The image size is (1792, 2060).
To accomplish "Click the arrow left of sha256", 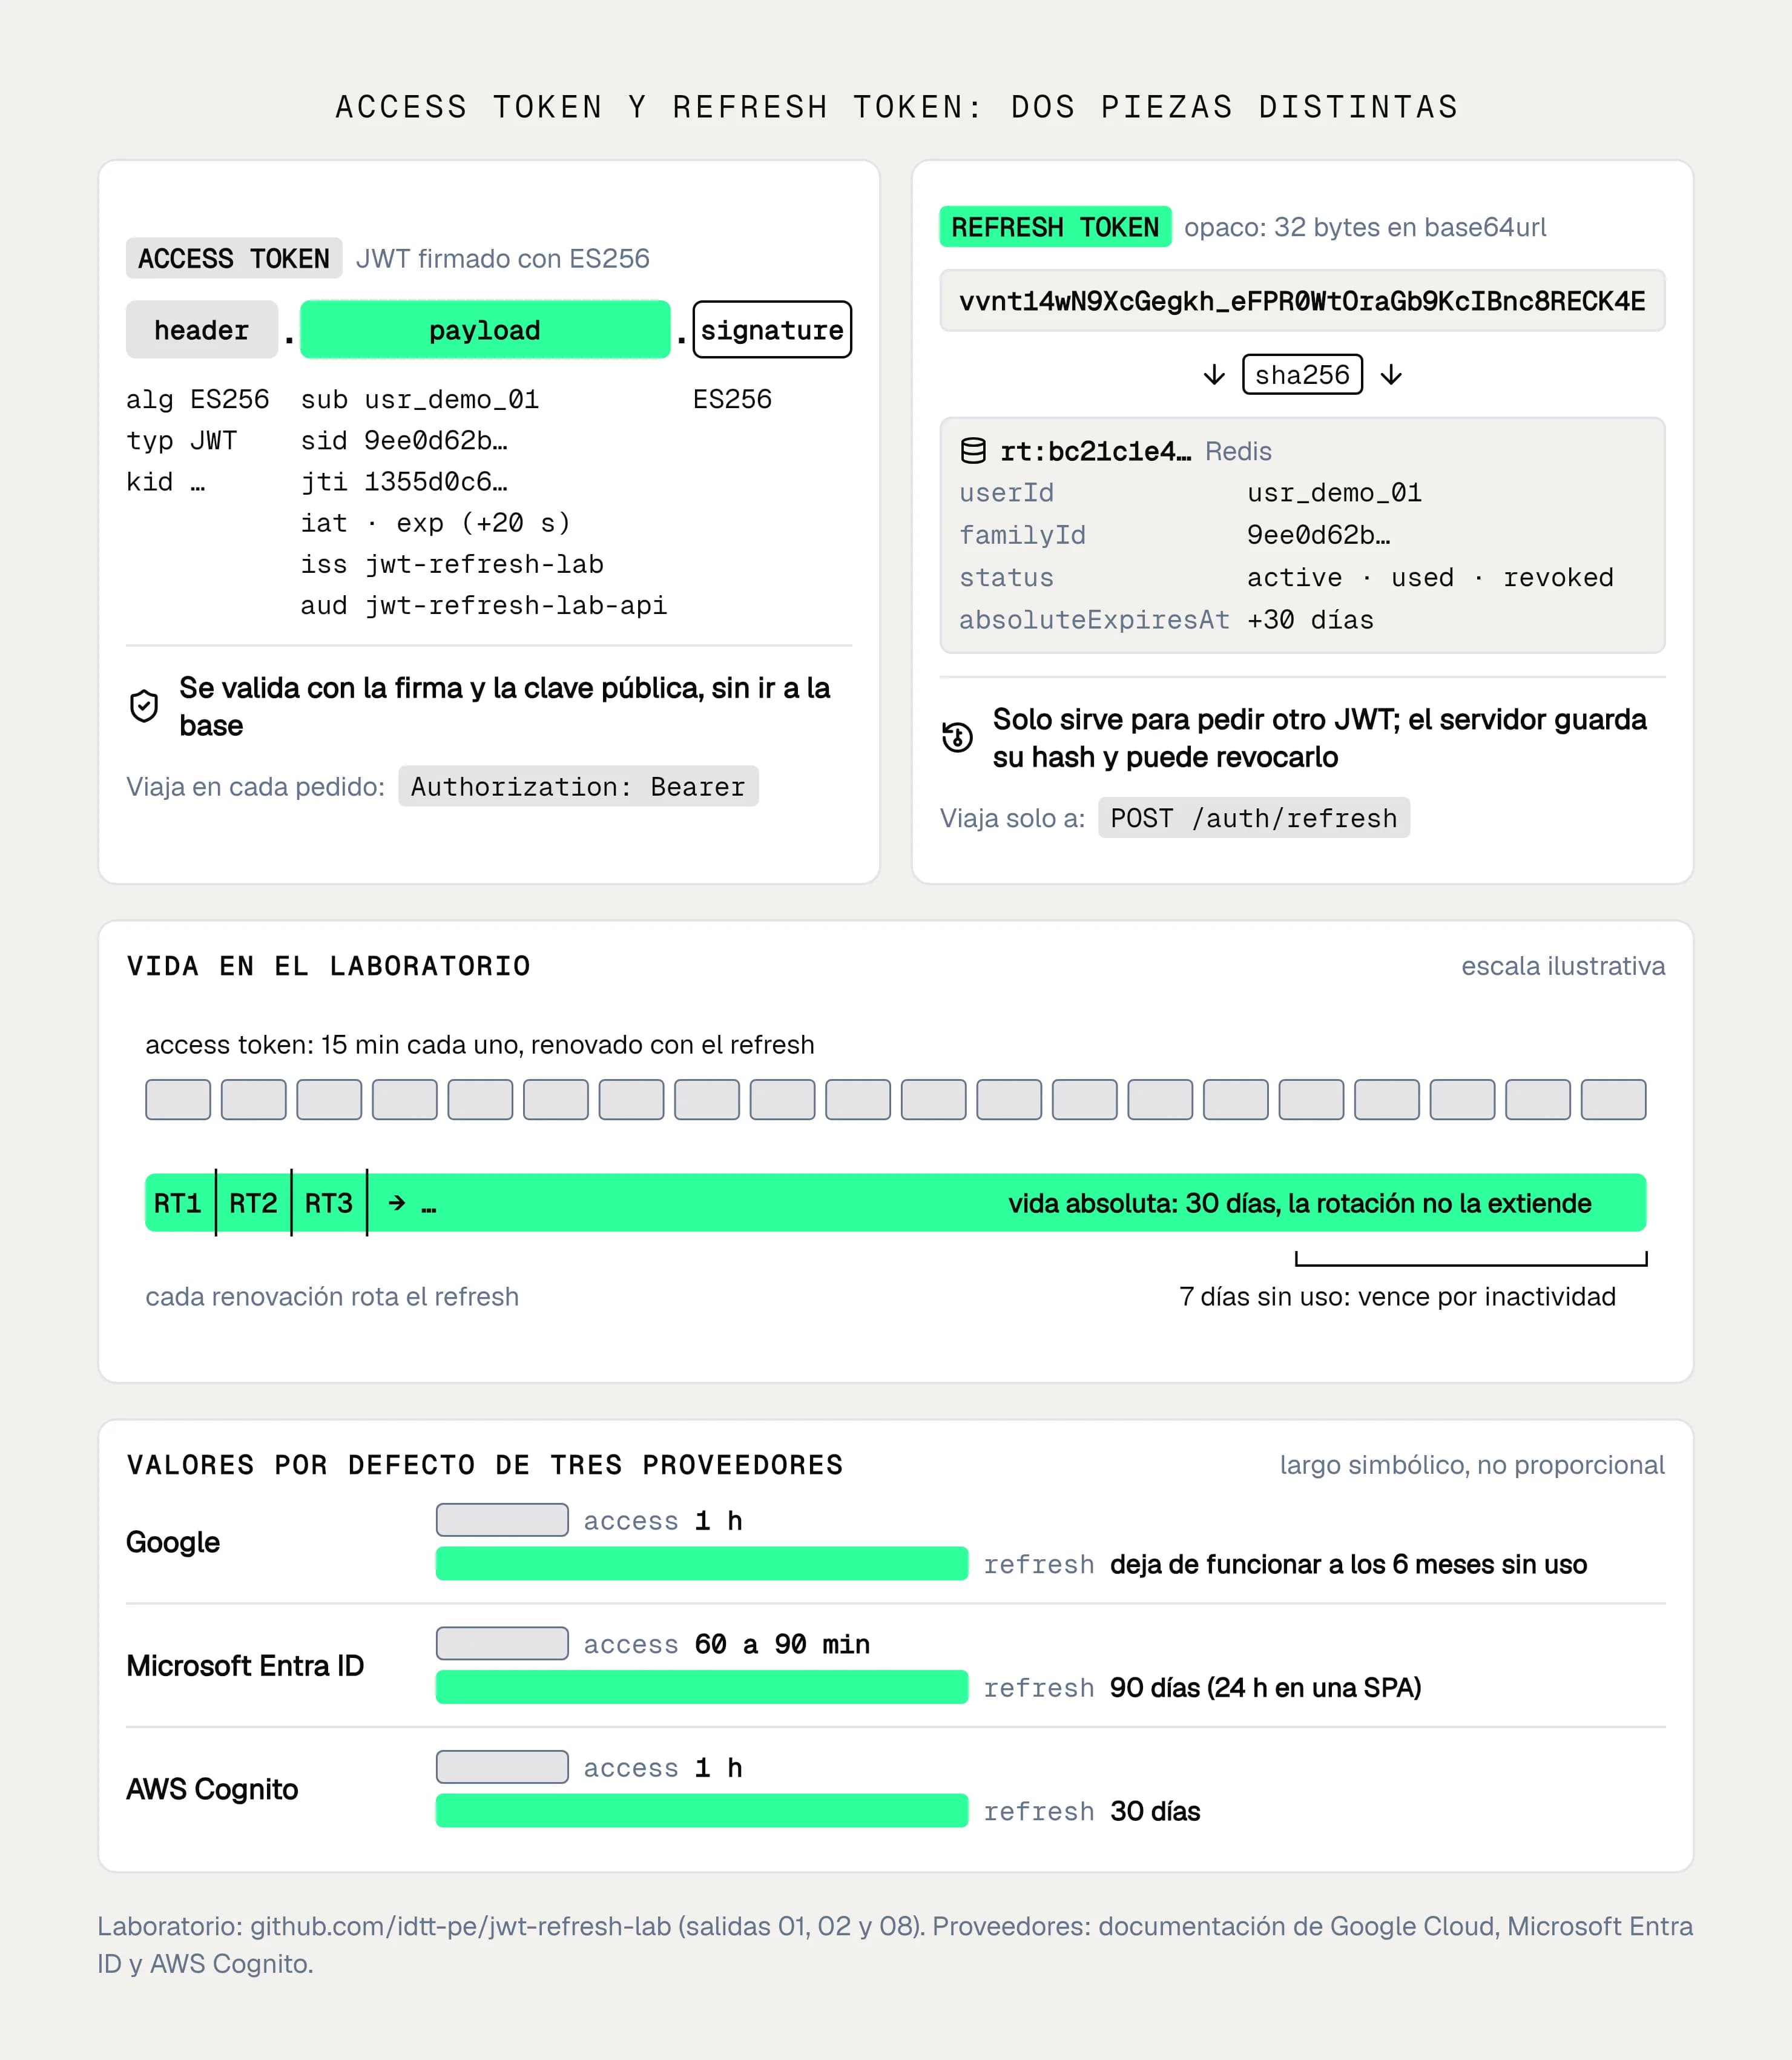I will click(x=1214, y=375).
